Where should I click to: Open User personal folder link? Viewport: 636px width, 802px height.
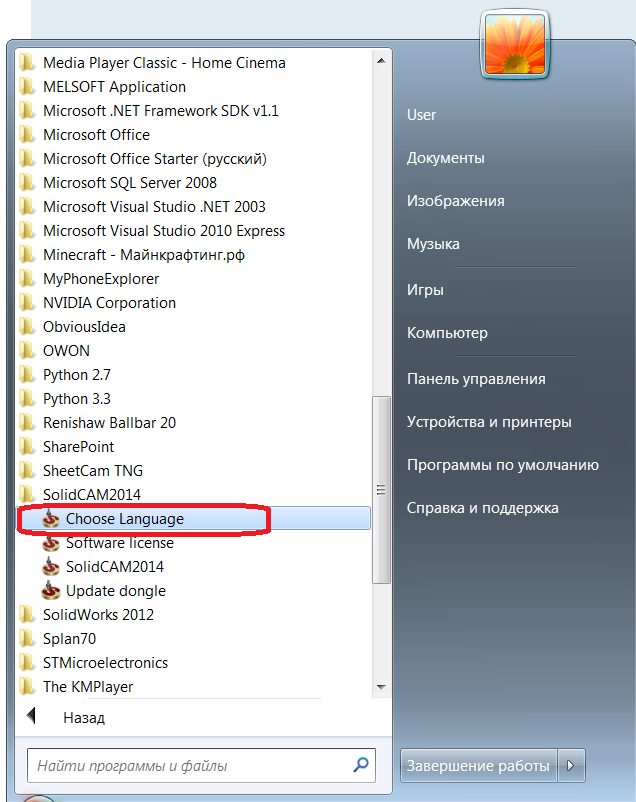point(421,115)
